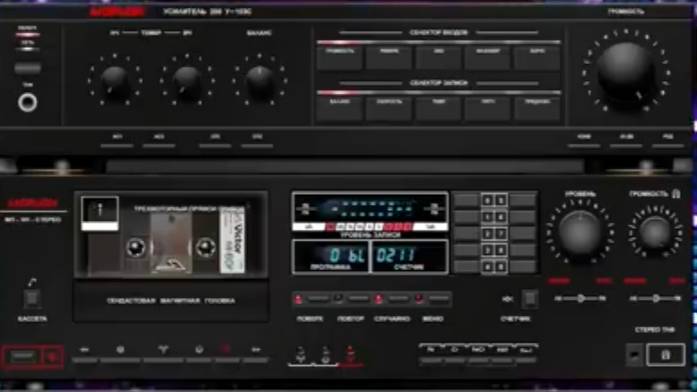This screenshot has height=392, width=697.
Task: Select the middle input selector button
Action: pyautogui.click(x=439, y=58)
